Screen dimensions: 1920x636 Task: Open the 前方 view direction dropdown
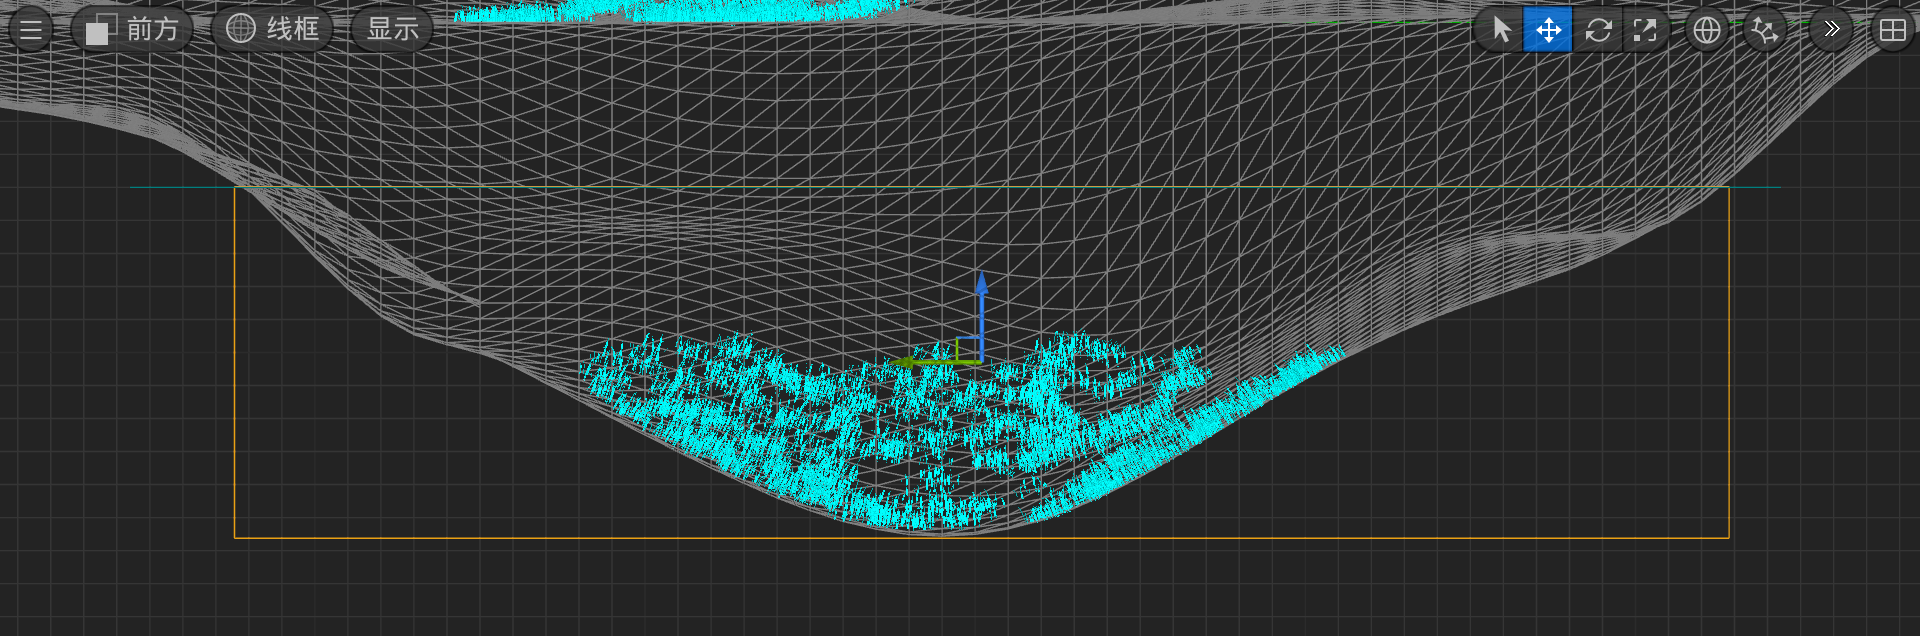[132, 29]
